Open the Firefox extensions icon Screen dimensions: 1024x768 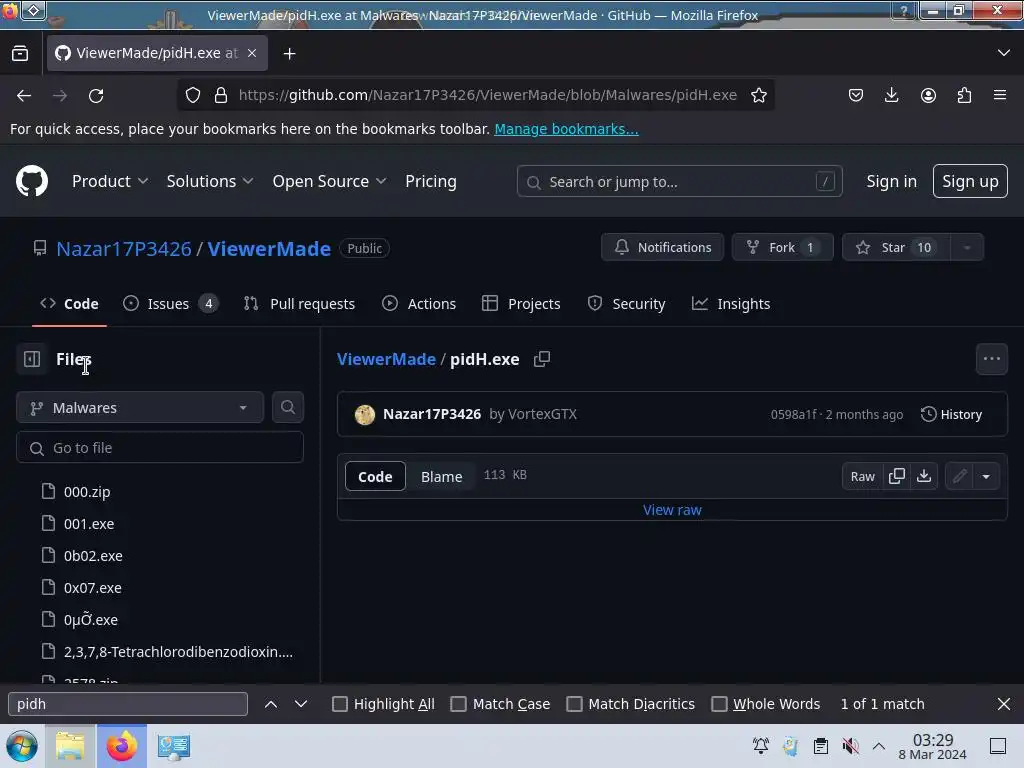tap(964, 95)
